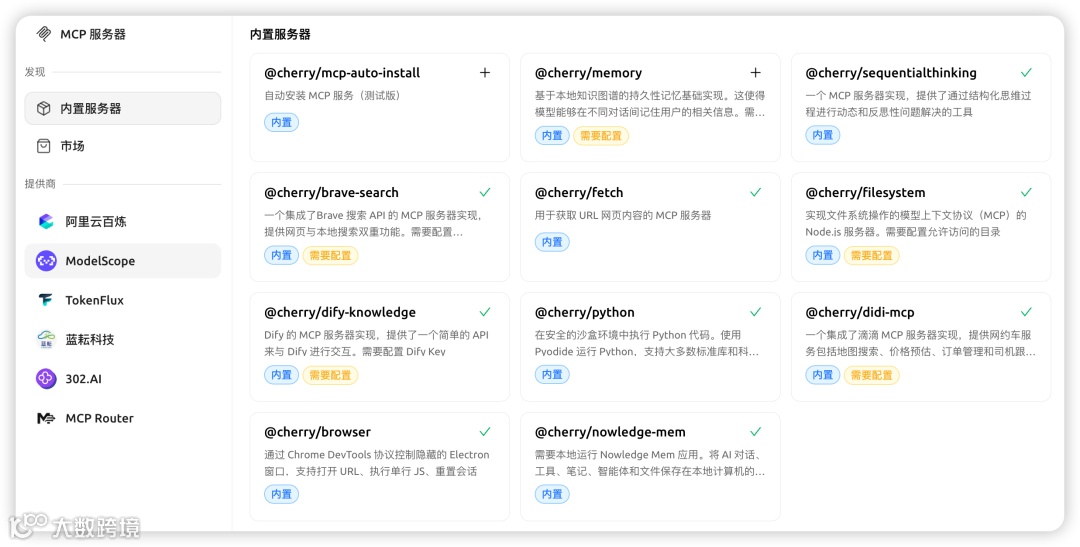1080x547 pixels.
Task: Click the 内置 tag on @cherry/python card
Action: point(552,375)
